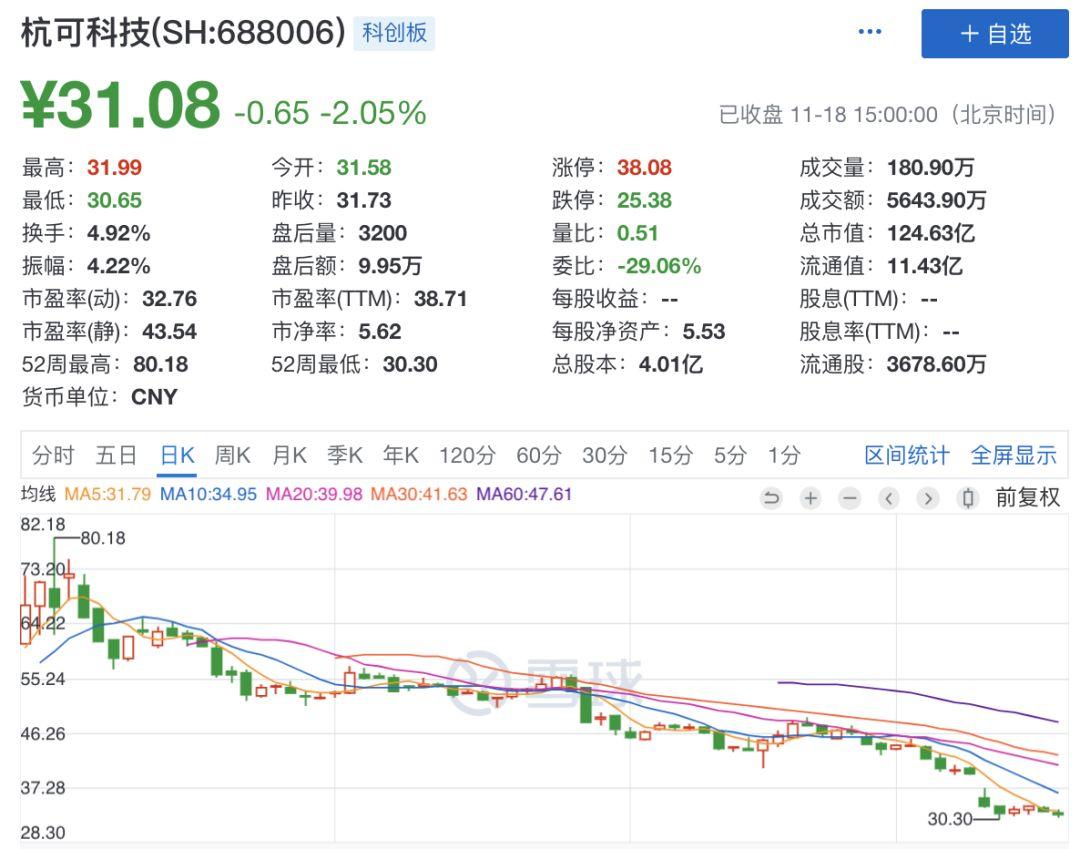
Task: Click the stock title 杭可科技(SH:688006)
Action: point(183,32)
